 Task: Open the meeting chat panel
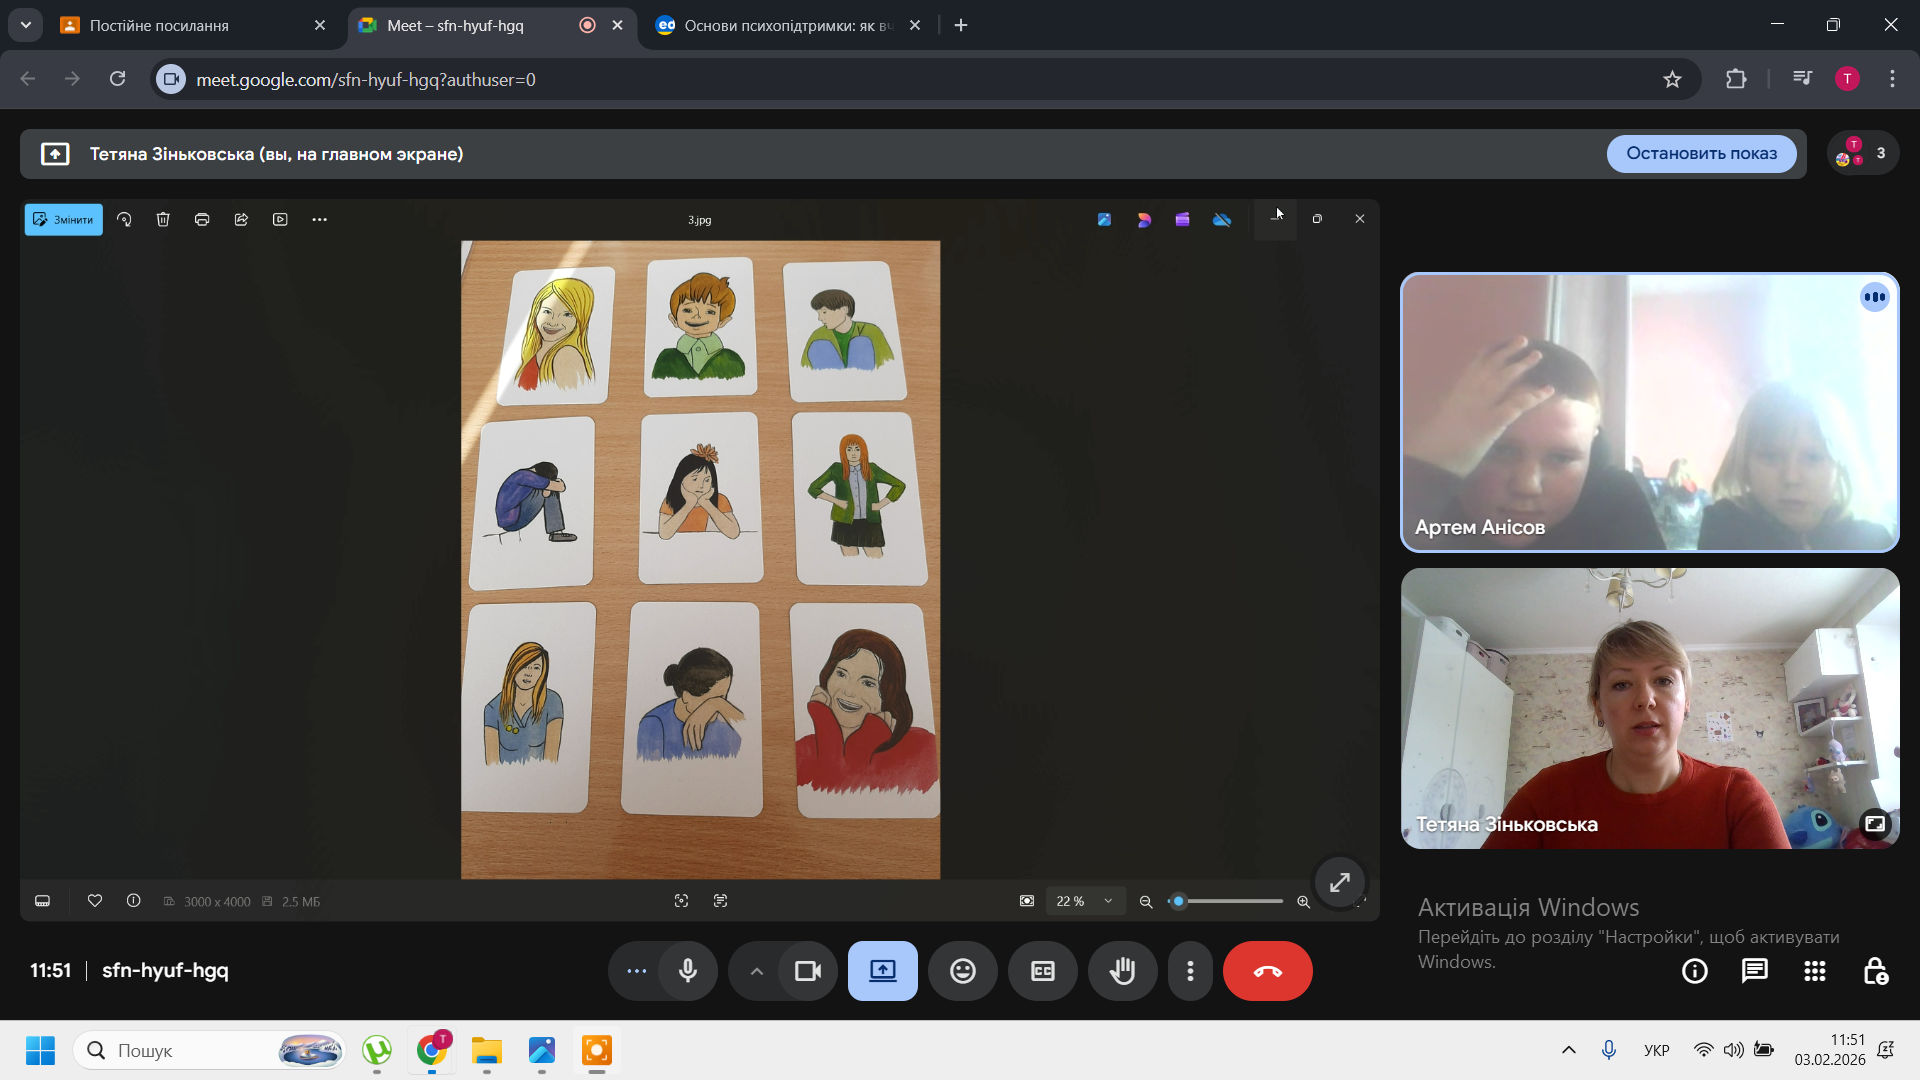[x=1754, y=971]
